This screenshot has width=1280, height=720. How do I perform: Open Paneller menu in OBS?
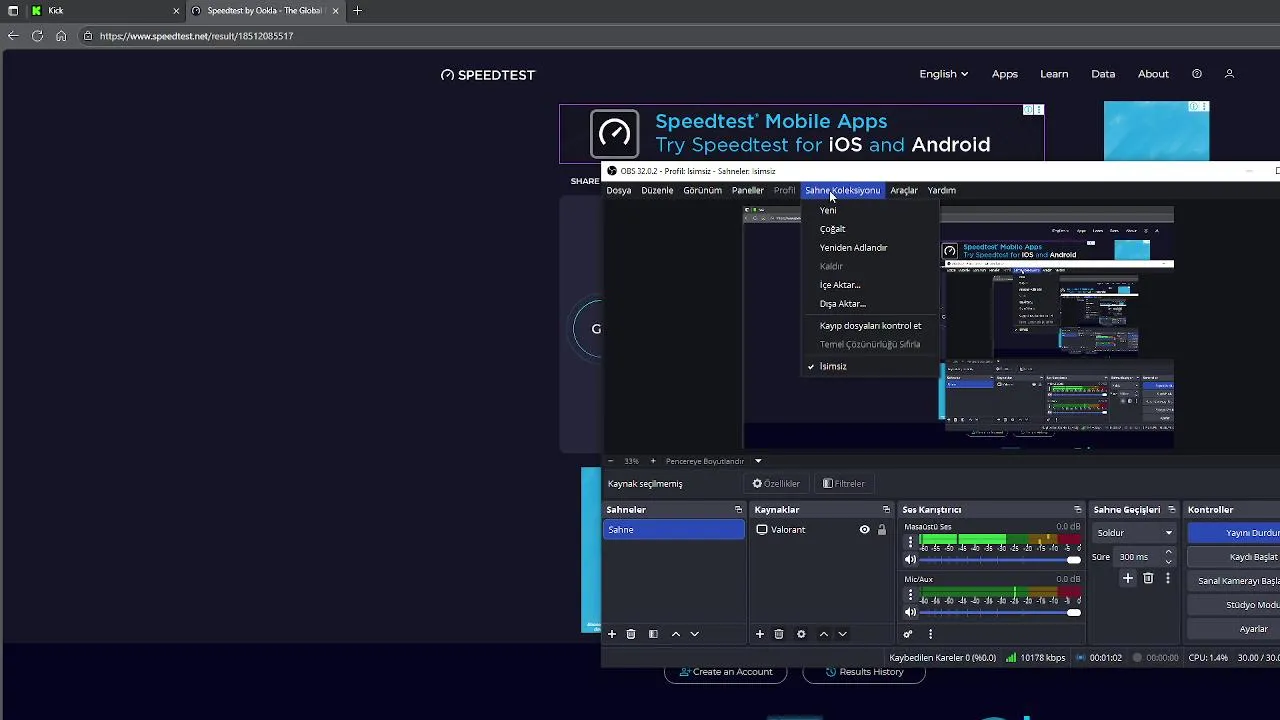point(748,190)
